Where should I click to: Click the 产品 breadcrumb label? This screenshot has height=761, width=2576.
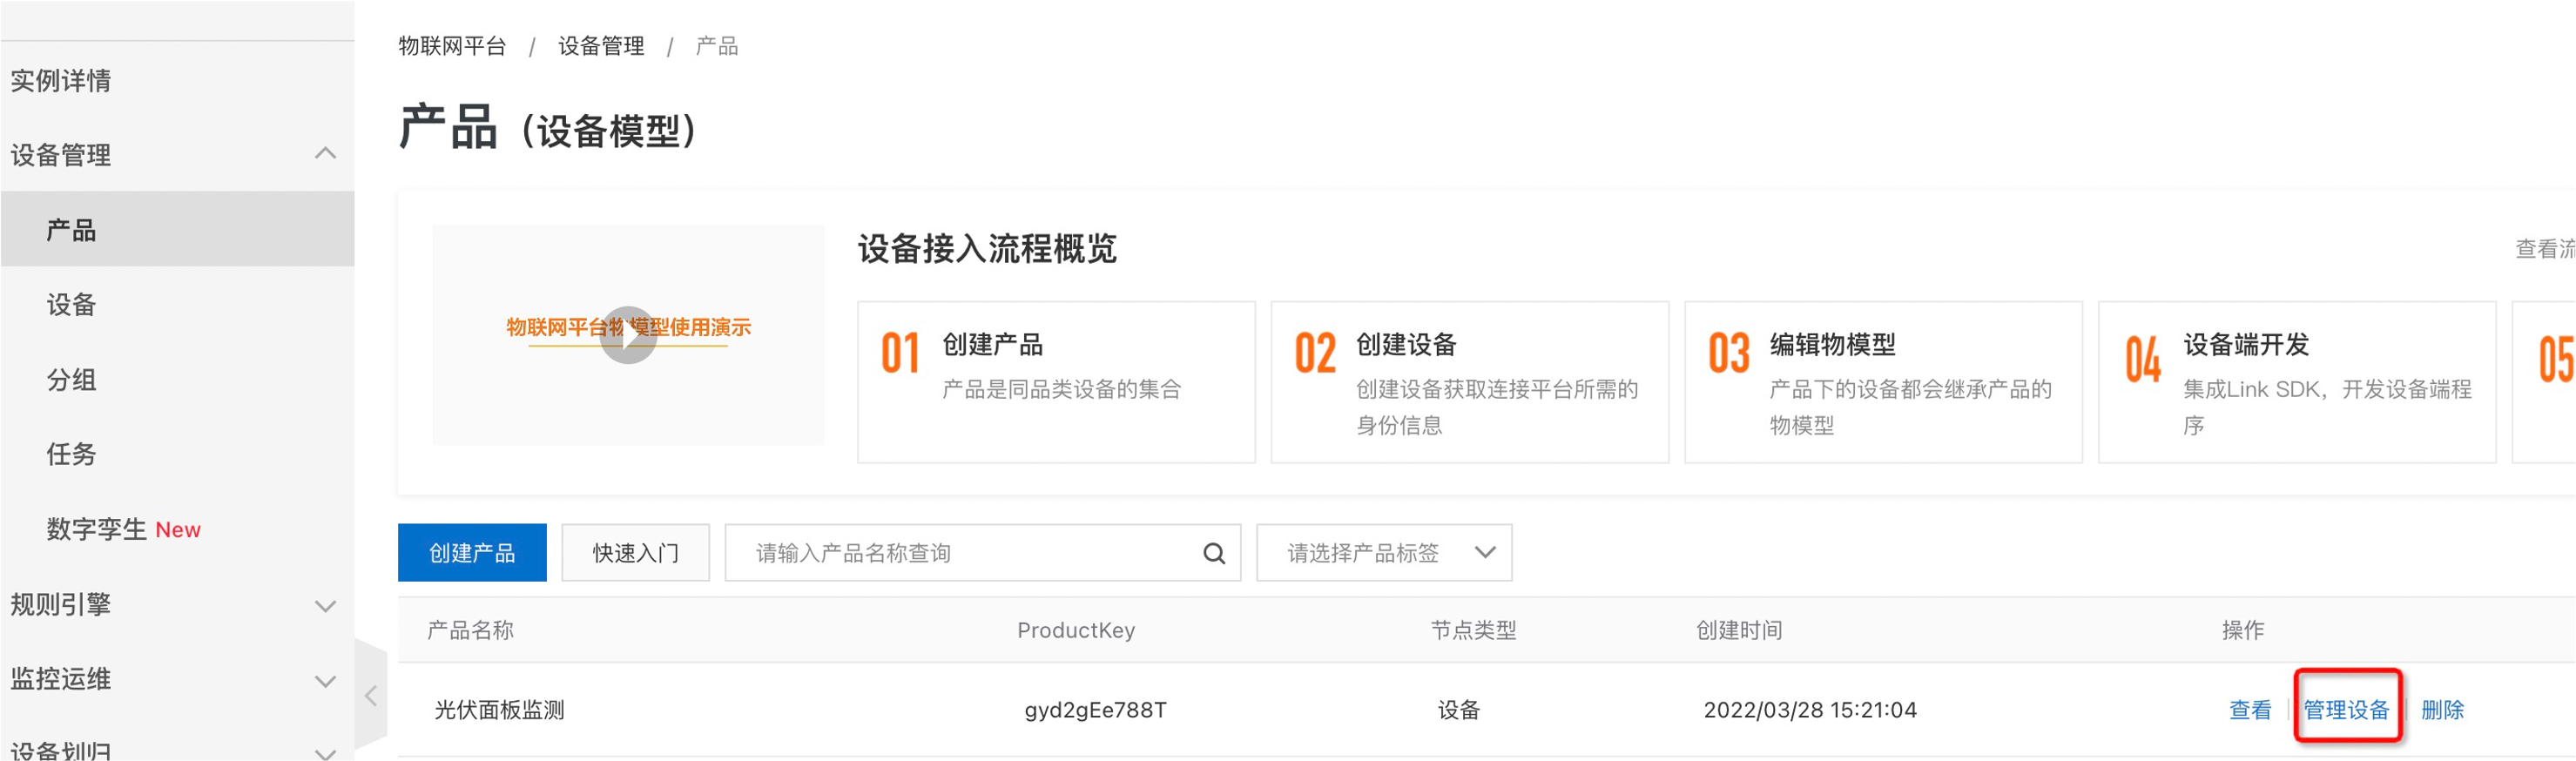717,46
